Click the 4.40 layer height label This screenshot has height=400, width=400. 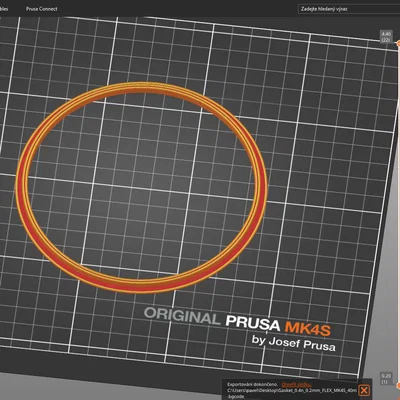click(x=386, y=37)
